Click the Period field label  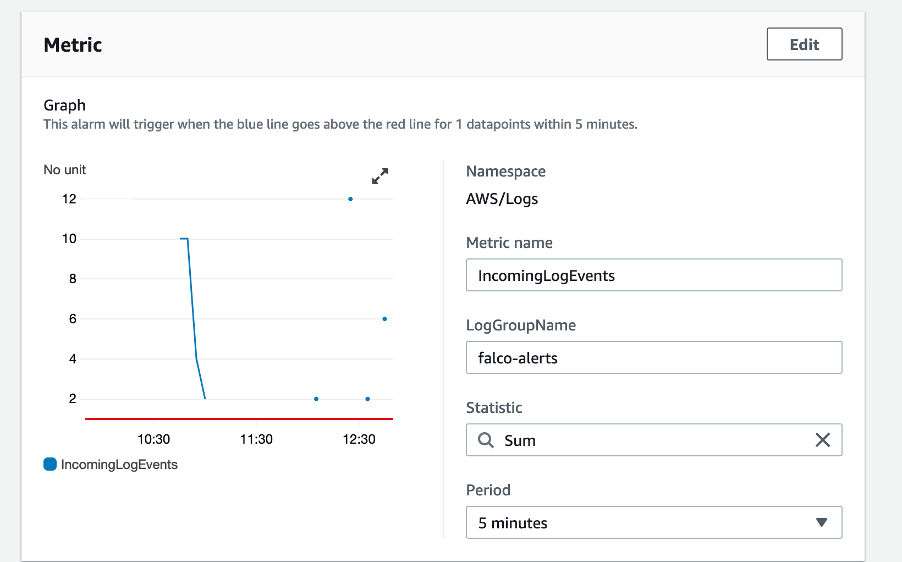pos(488,490)
